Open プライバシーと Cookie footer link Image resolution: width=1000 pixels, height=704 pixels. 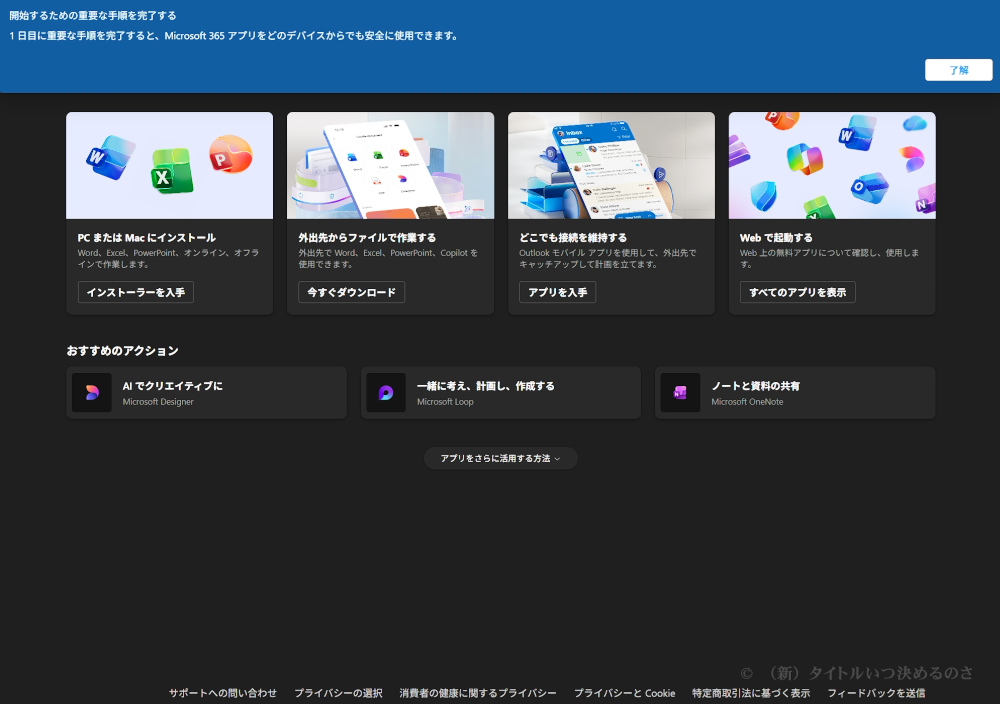click(x=624, y=693)
